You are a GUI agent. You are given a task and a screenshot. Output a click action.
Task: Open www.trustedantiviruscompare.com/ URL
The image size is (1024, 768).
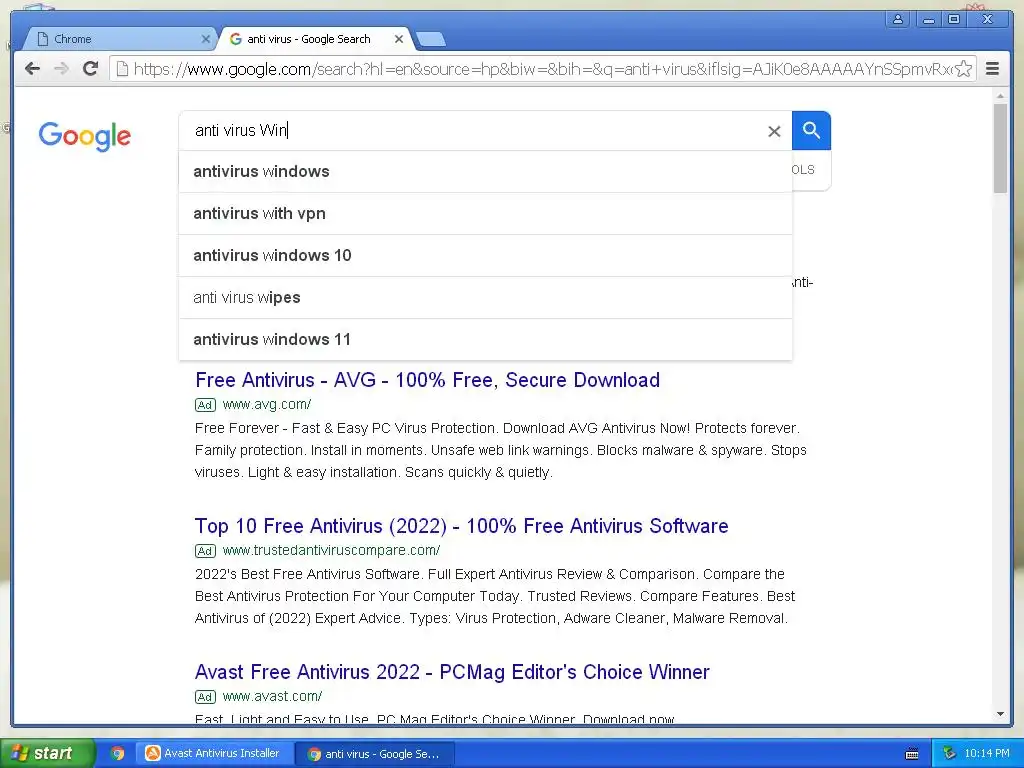pyautogui.click(x=331, y=550)
